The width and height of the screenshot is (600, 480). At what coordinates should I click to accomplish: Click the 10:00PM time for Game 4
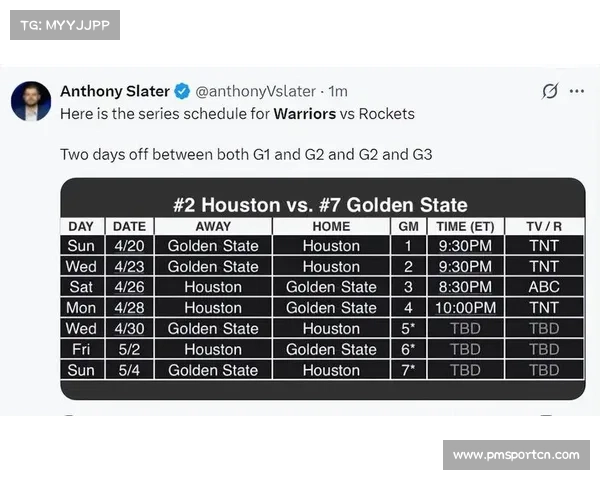click(x=465, y=308)
